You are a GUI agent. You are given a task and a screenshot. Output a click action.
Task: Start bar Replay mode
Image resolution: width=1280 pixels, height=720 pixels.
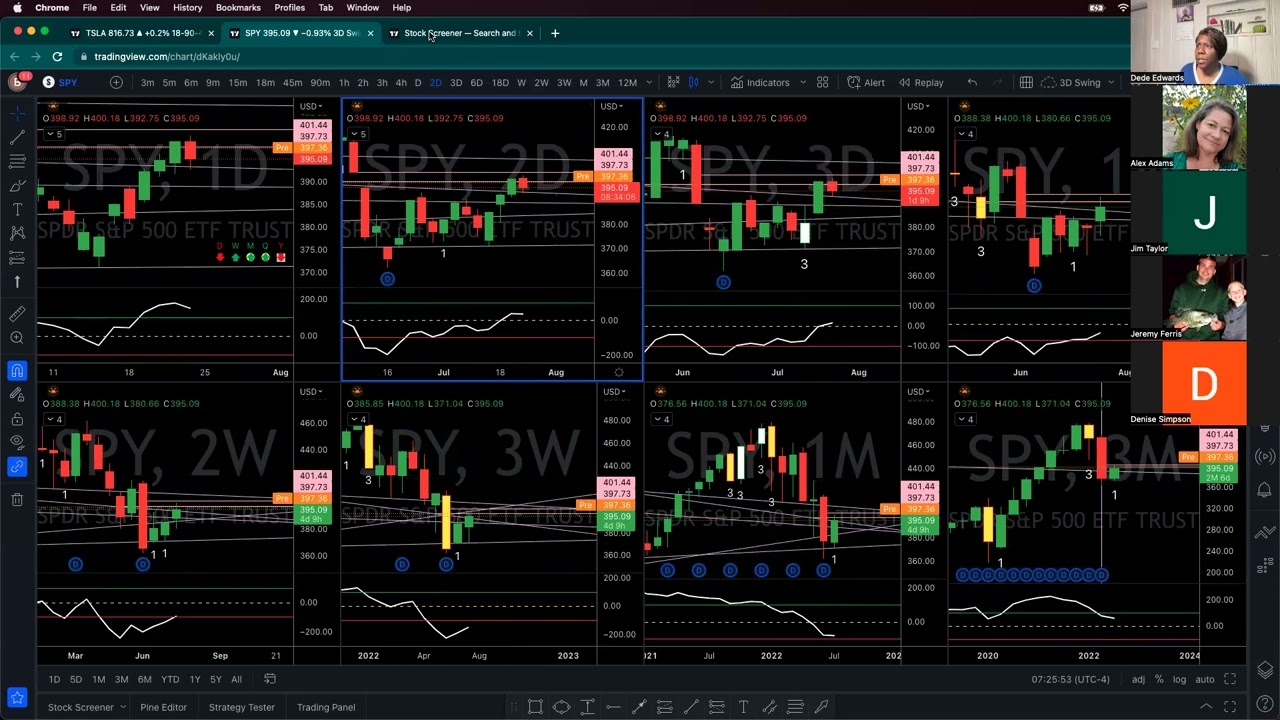point(921,82)
